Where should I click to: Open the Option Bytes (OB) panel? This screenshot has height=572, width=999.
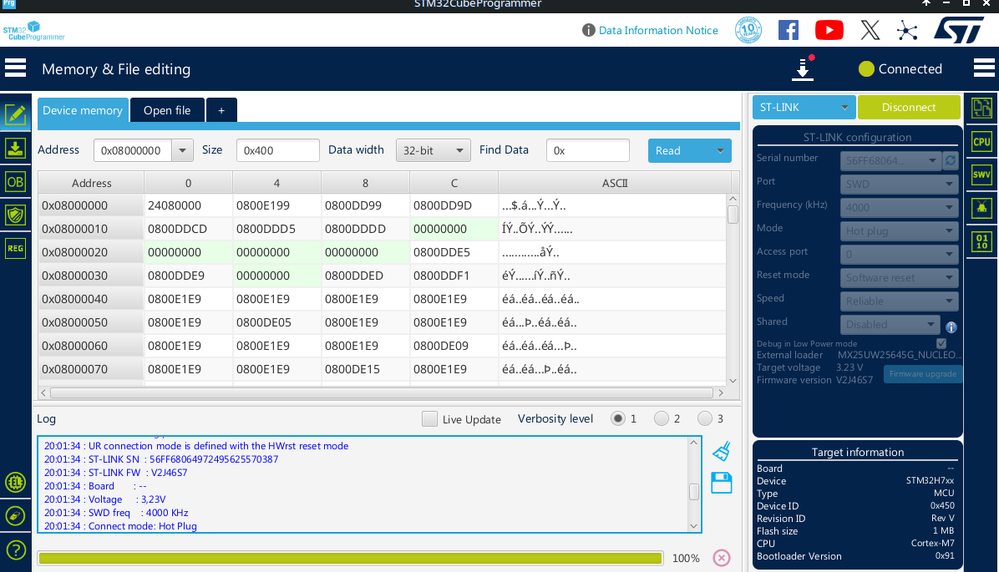pyautogui.click(x=15, y=182)
